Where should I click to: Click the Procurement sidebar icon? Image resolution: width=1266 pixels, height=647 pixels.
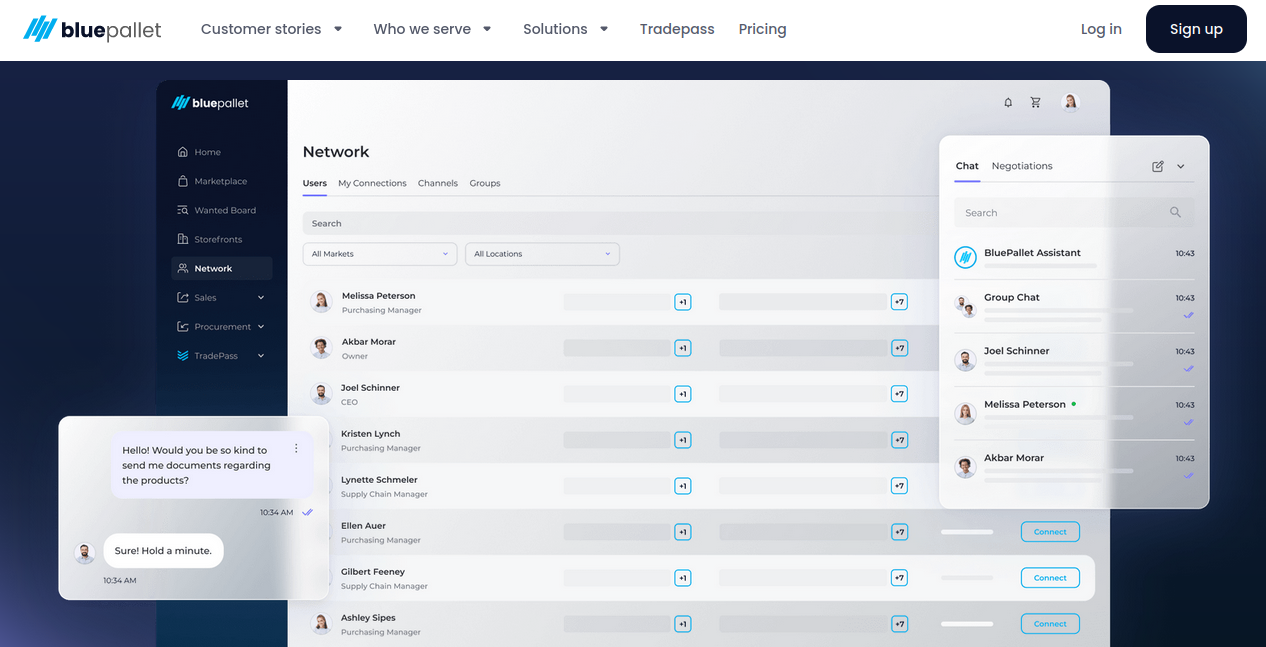pyautogui.click(x=183, y=326)
